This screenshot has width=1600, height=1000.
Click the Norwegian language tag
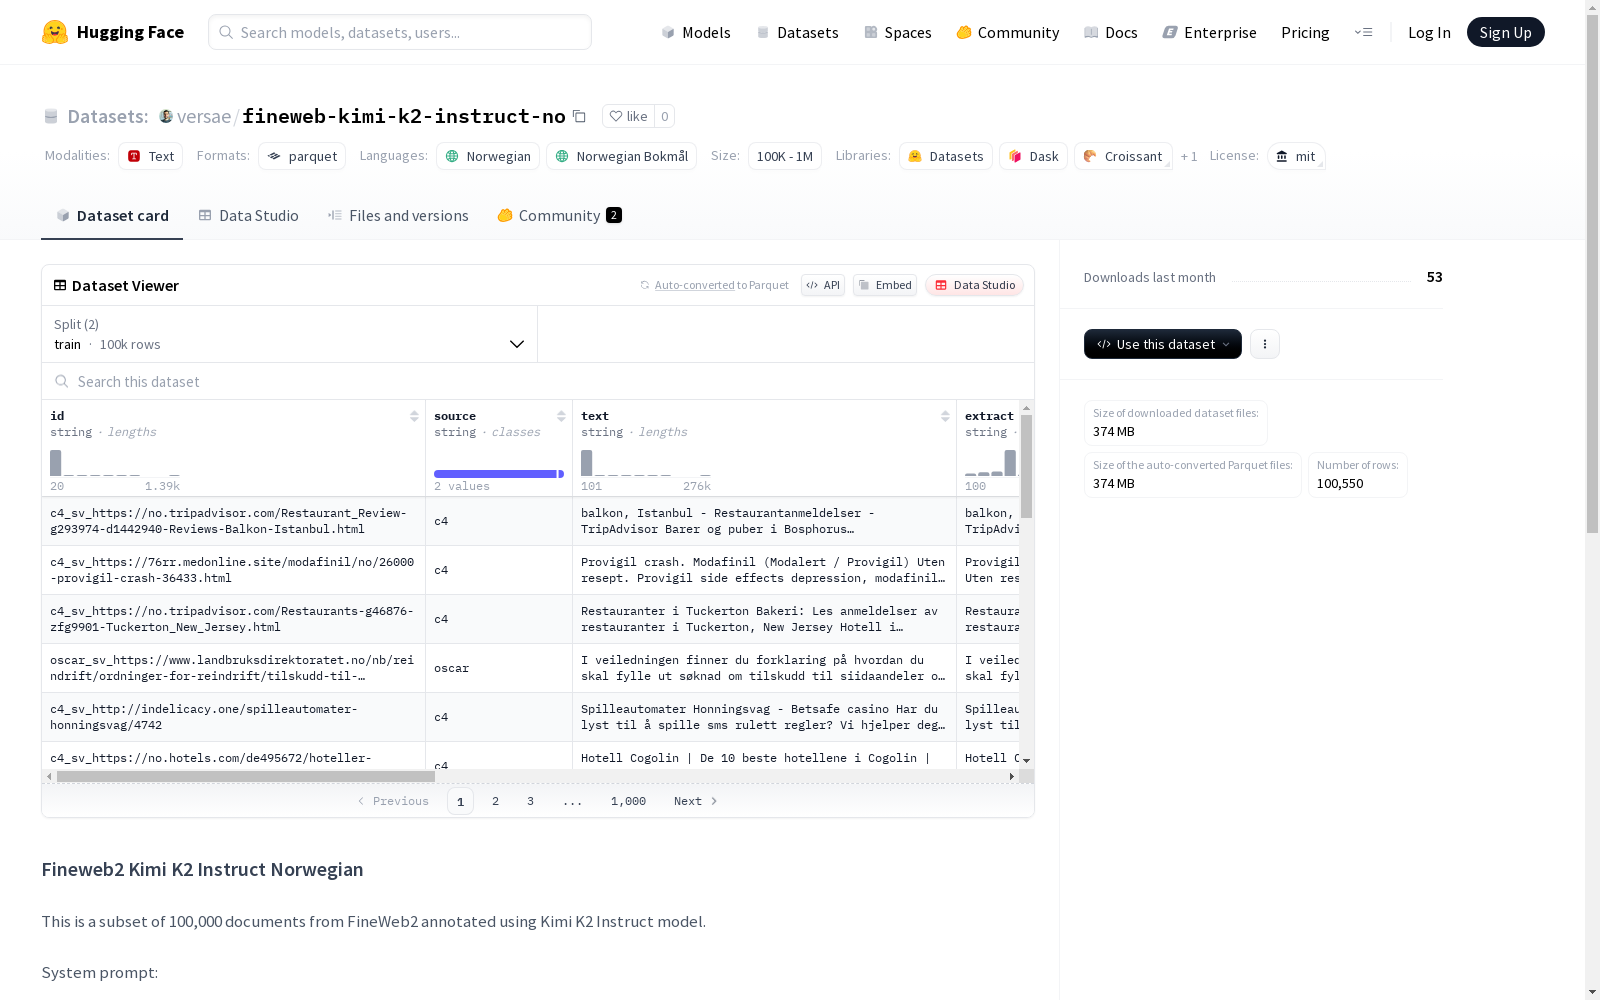(x=488, y=156)
